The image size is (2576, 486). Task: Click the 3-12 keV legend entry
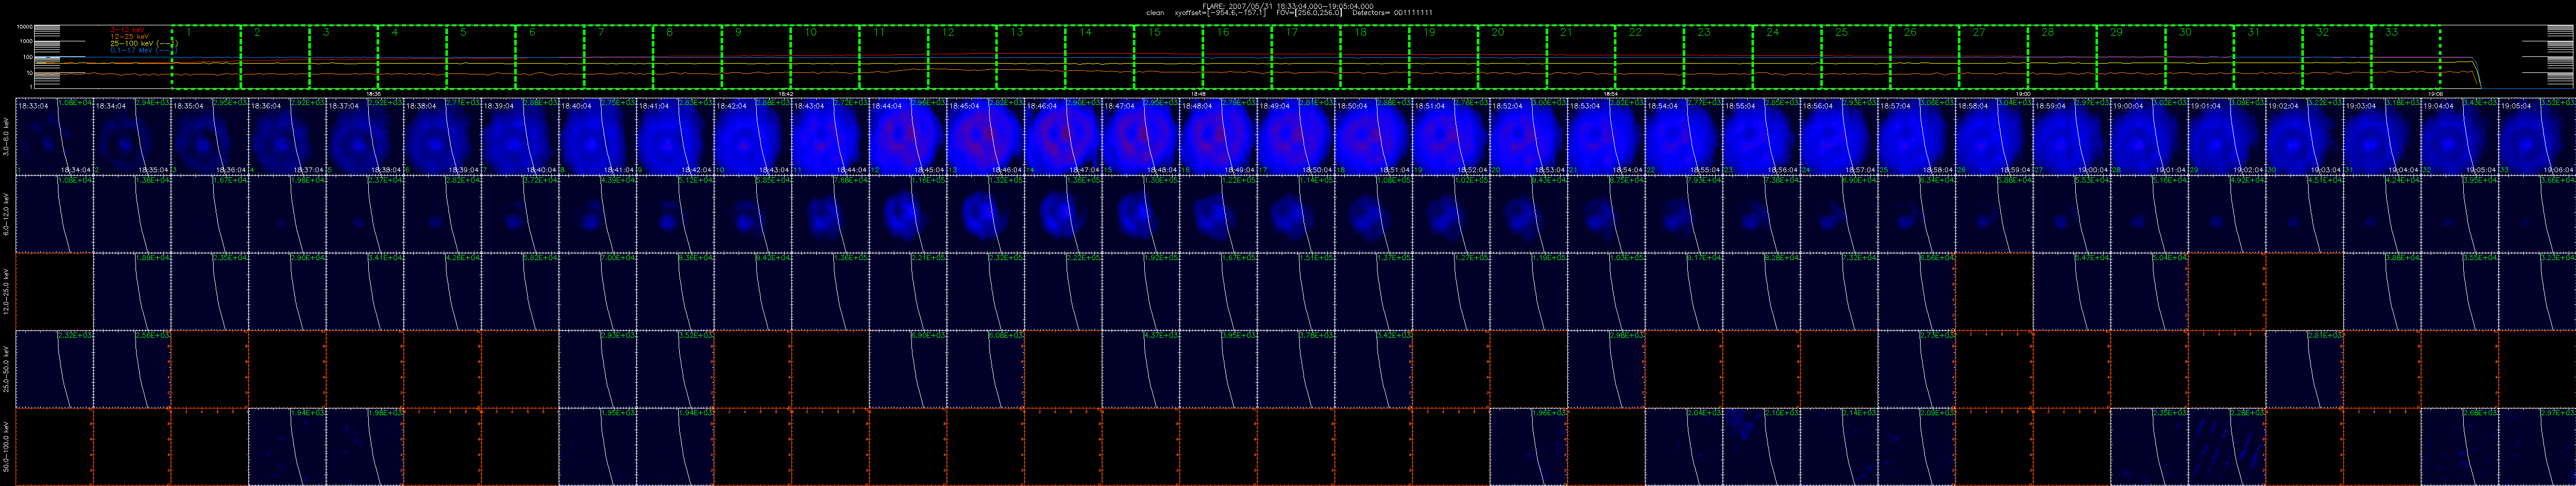(x=127, y=30)
